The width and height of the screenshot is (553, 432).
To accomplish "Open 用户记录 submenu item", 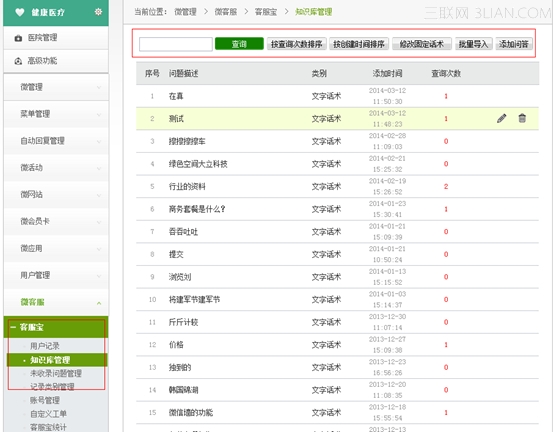I will point(45,346).
